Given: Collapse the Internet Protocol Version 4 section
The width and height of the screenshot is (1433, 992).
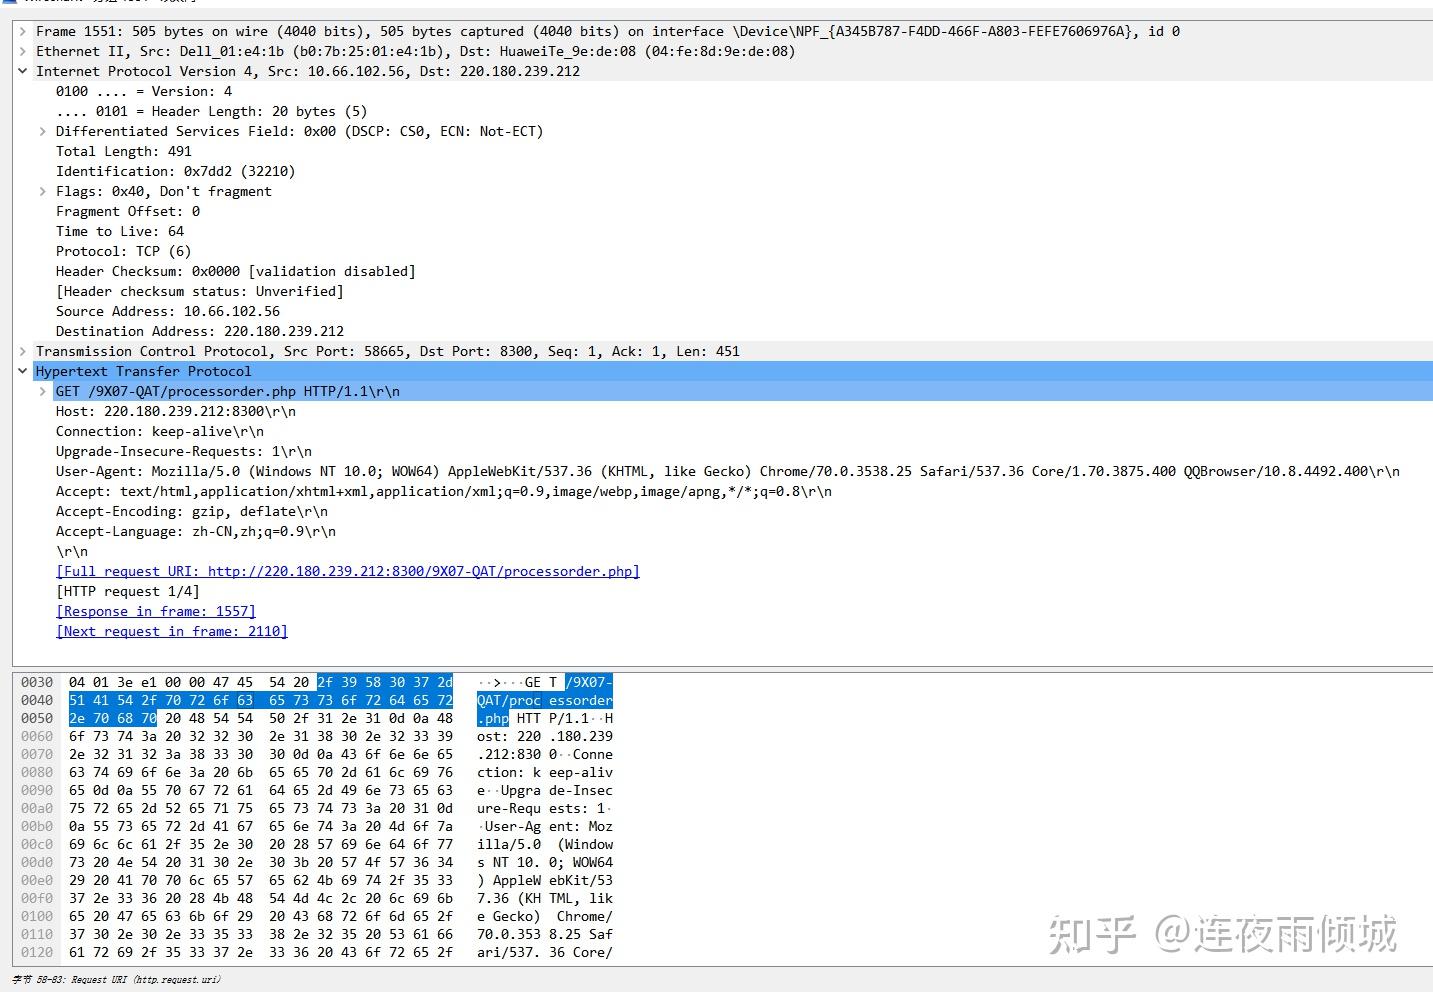Looking at the screenshot, I should pos(22,71).
